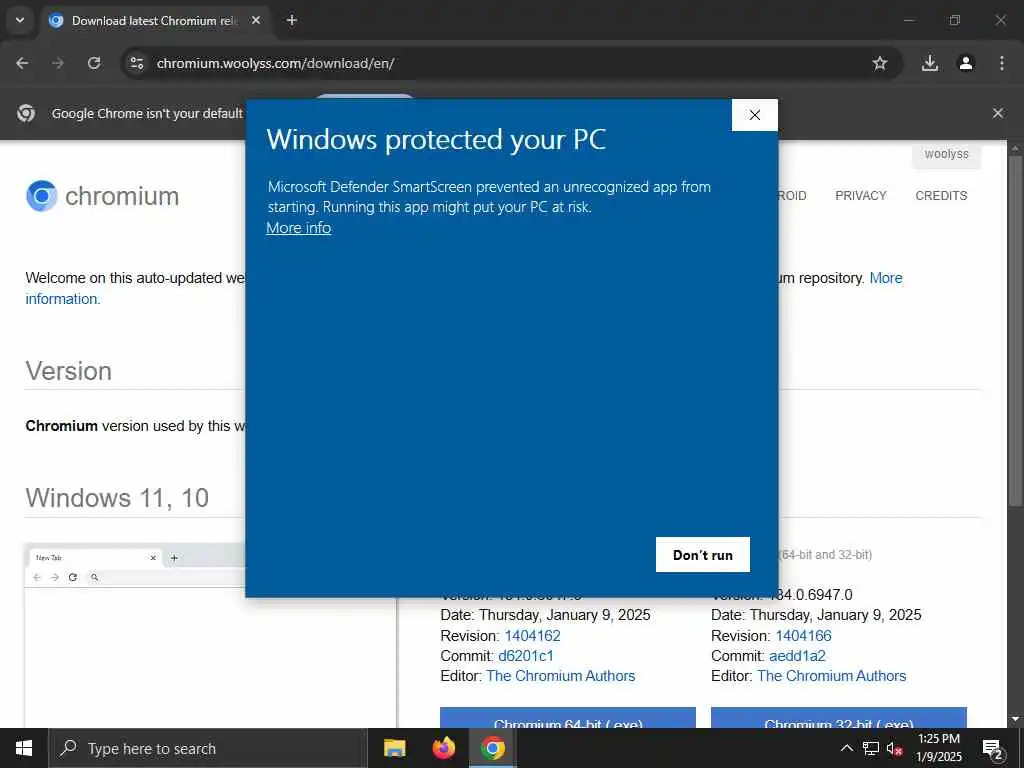Click Chromium 64-bit (.exe) download button
The image size is (1024, 768).
(x=568, y=718)
